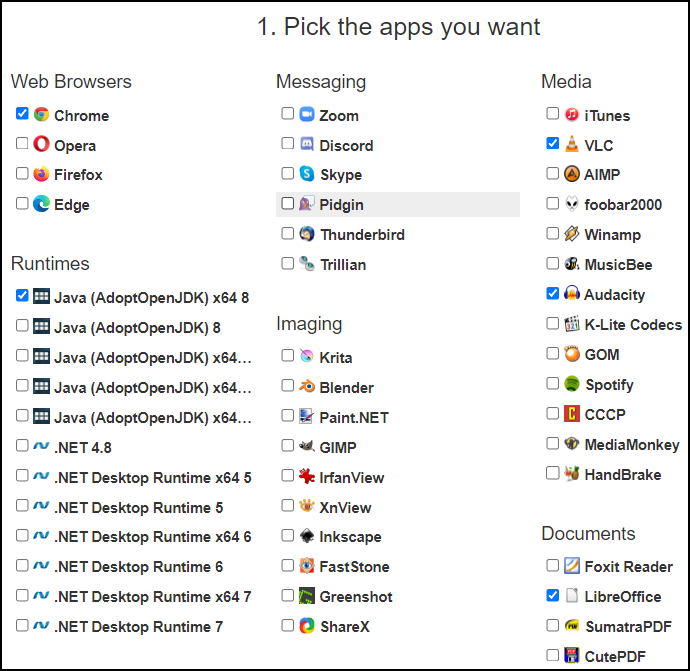The height and width of the screenshot is (671, 690).
Task: Uncheck the Chrome checkbox
Action: coord(22,114)
